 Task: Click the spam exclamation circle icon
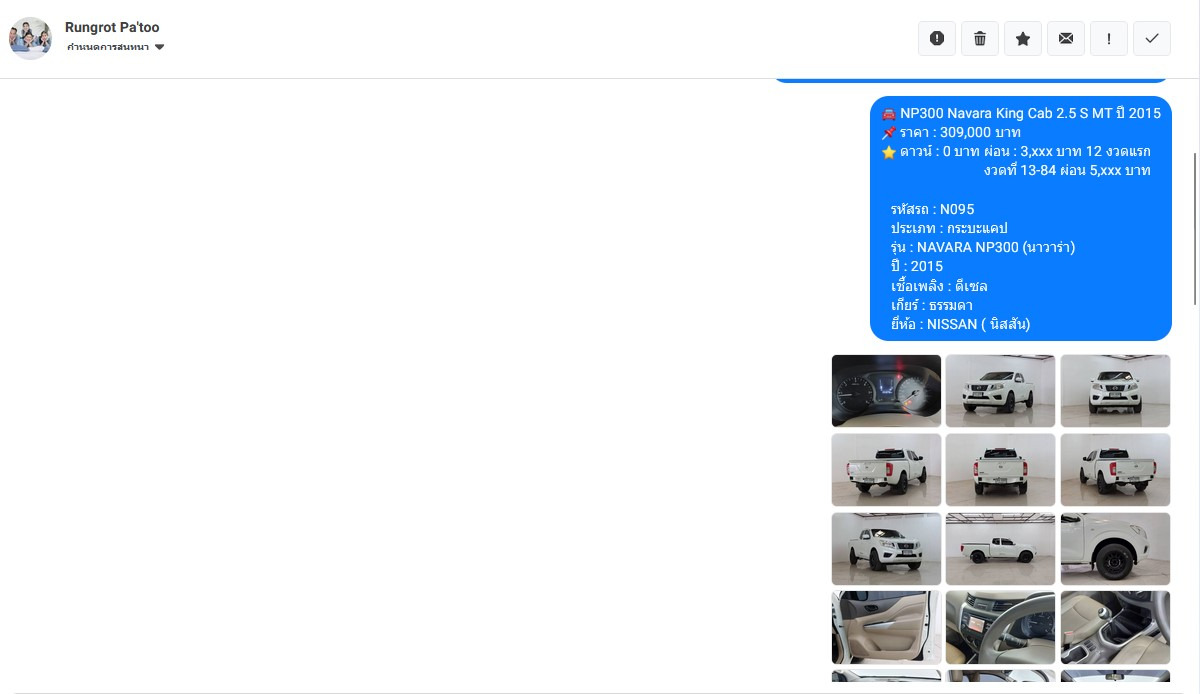(937, 38)
